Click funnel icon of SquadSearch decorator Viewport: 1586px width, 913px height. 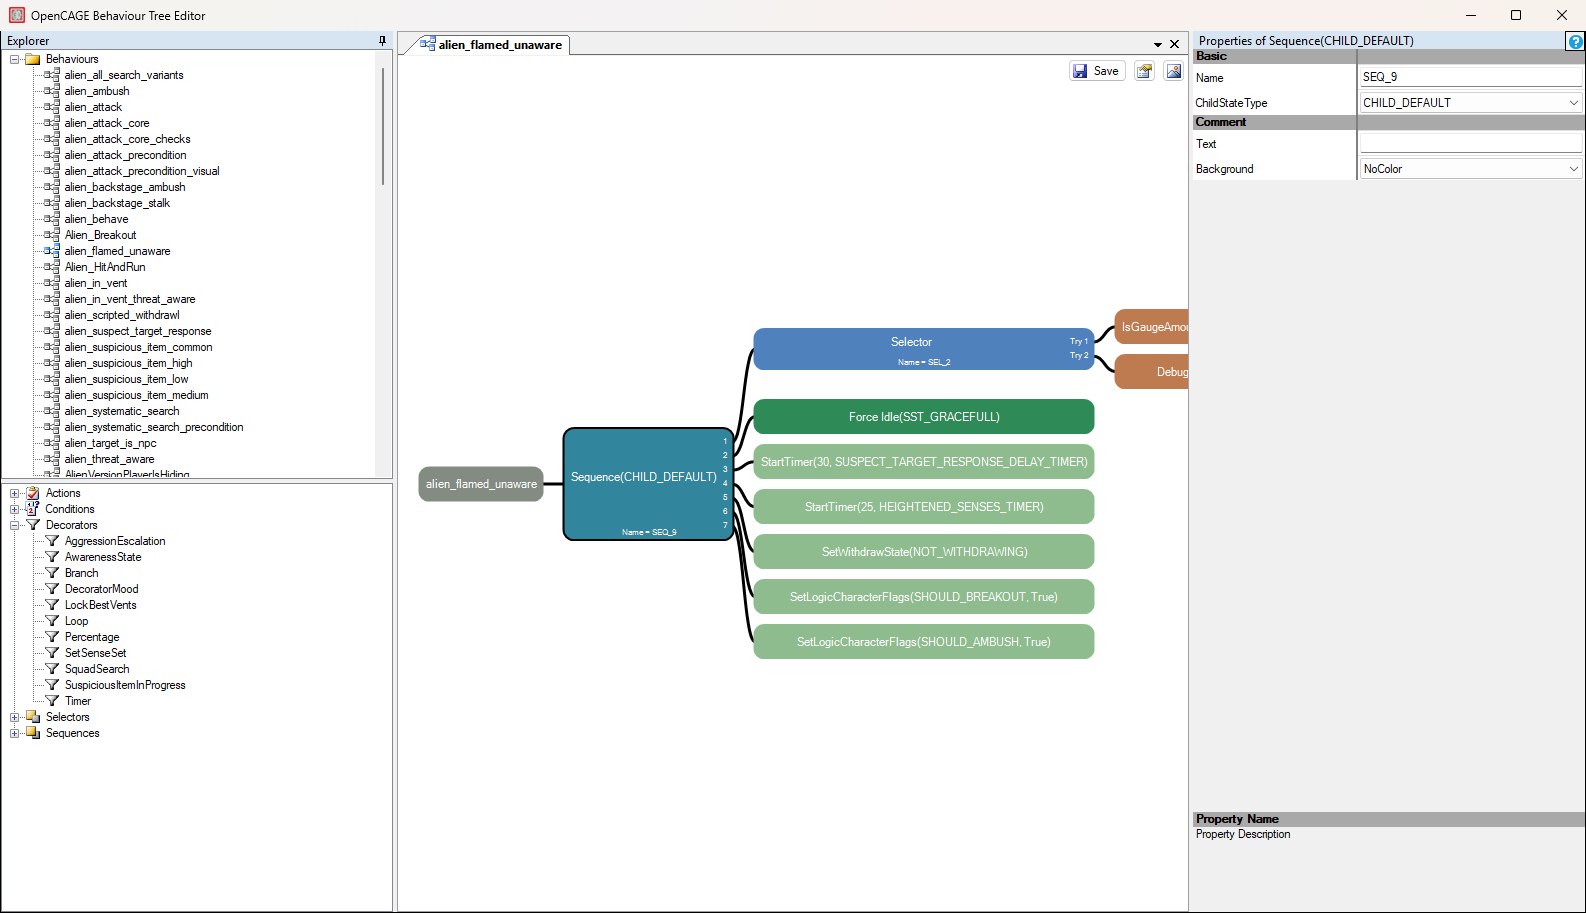click(52, 669)
